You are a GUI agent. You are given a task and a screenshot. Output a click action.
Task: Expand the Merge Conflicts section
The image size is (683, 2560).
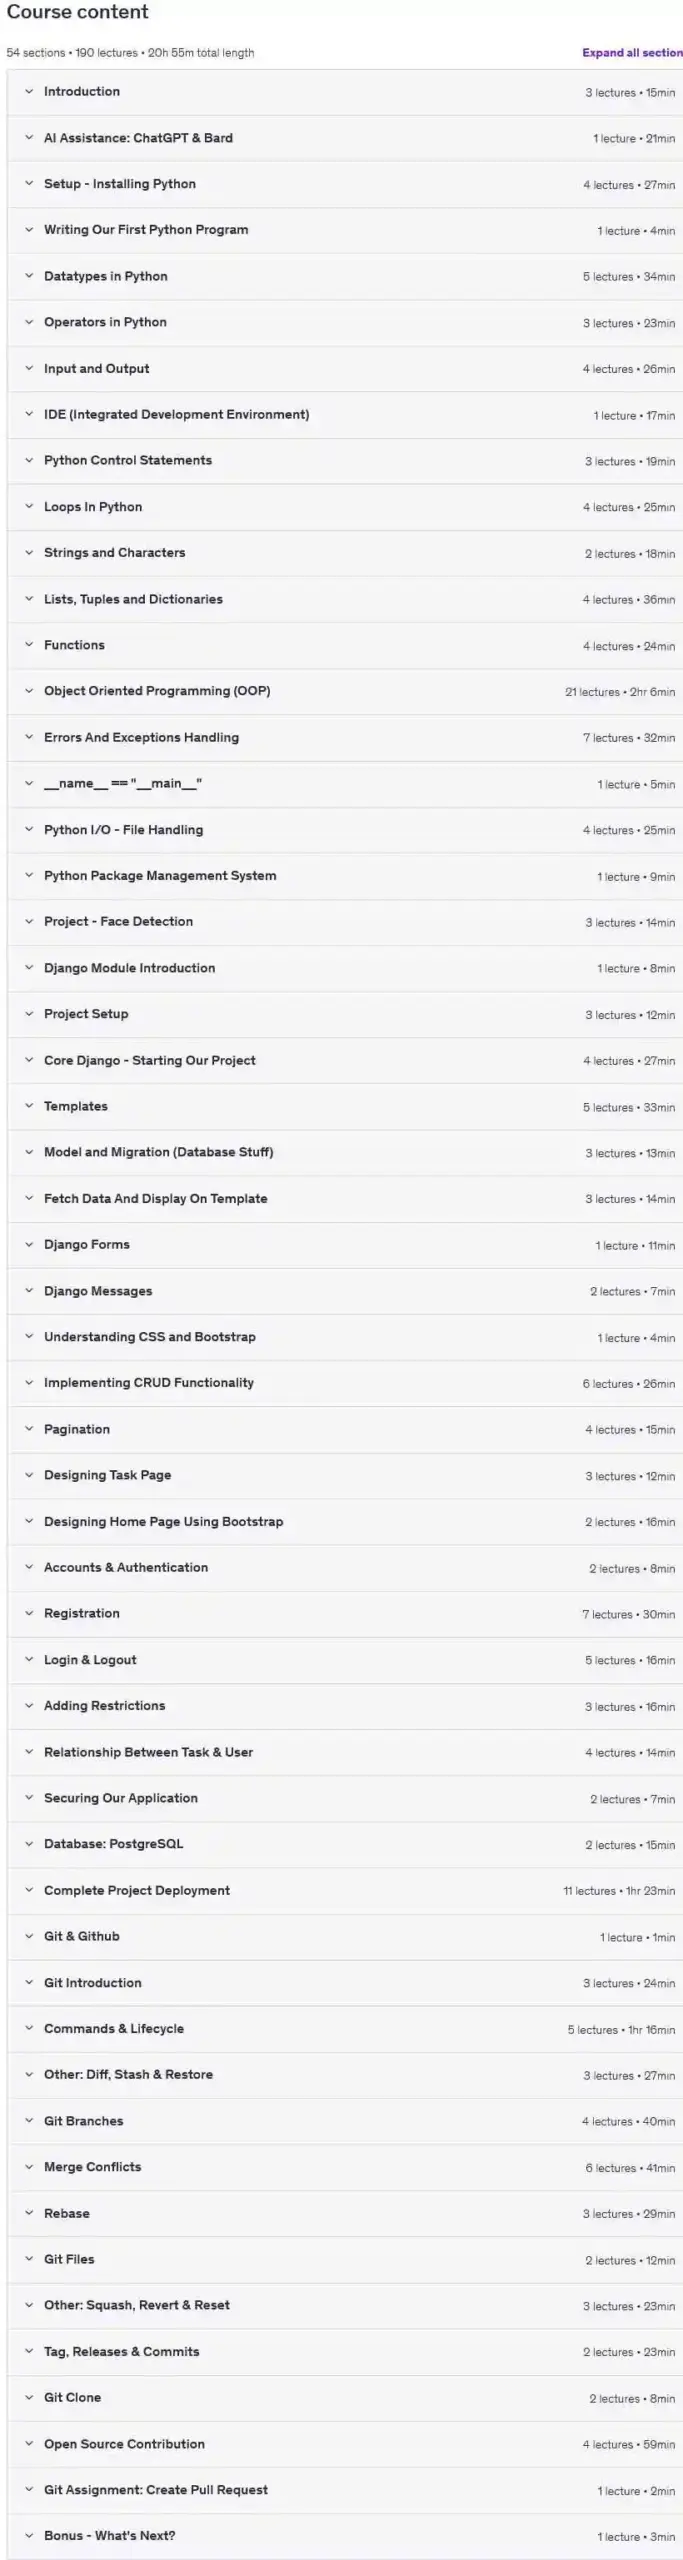(x=345, y=2167)
